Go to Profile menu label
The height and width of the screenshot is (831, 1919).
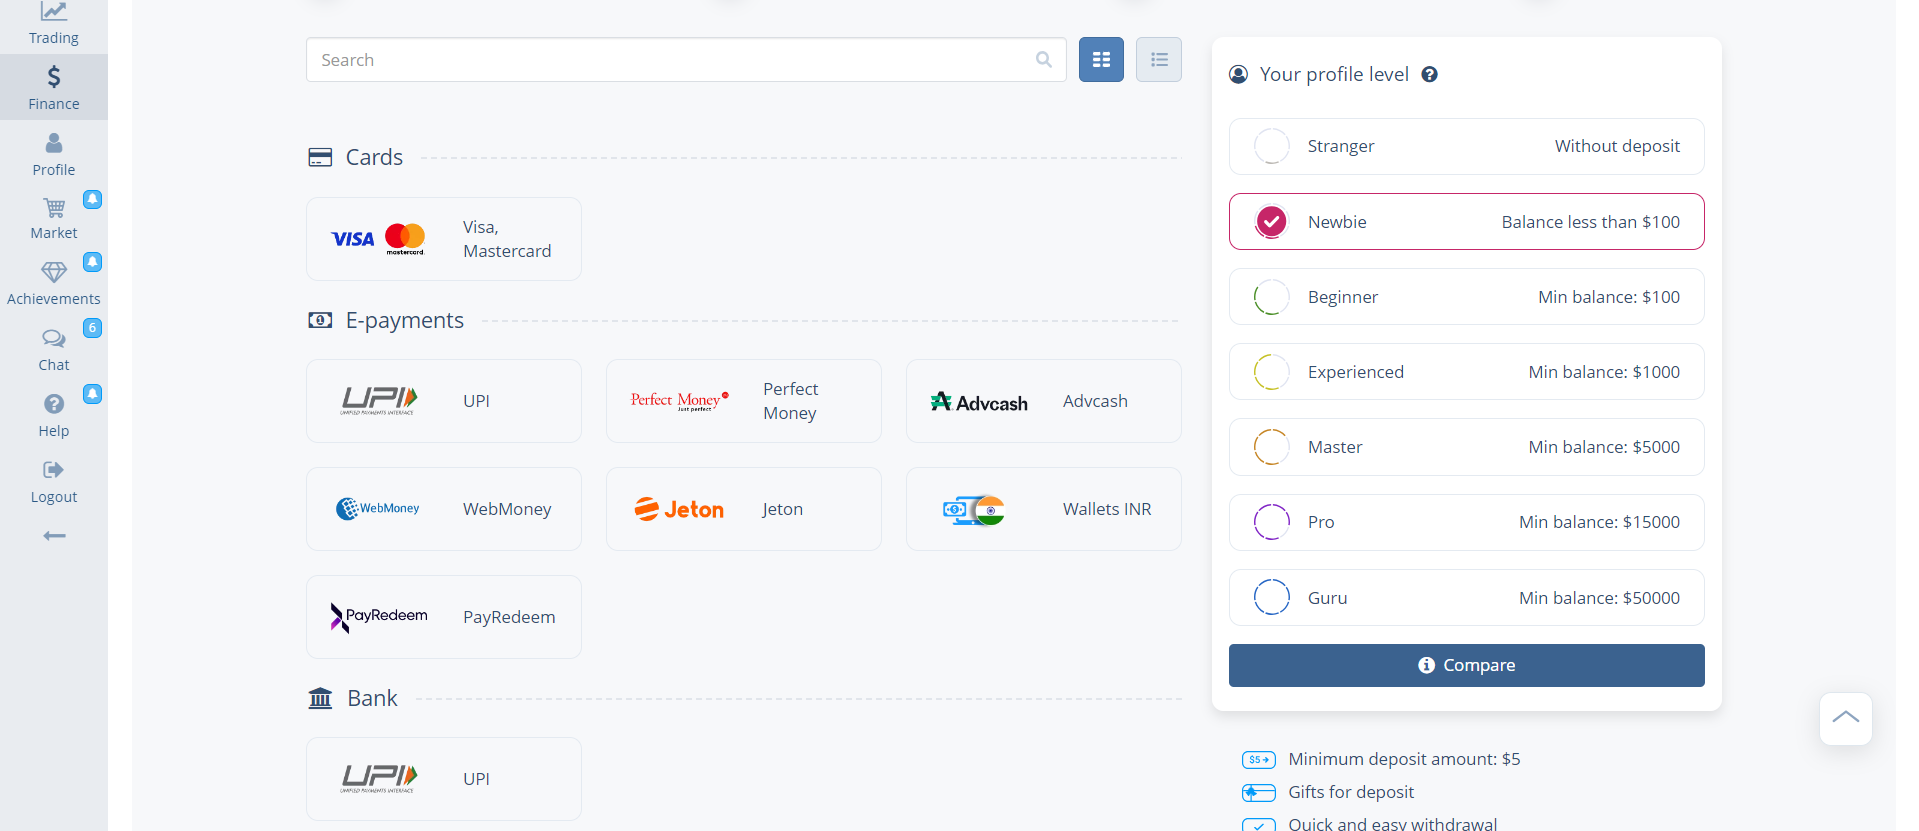click(x=54, y=170)
